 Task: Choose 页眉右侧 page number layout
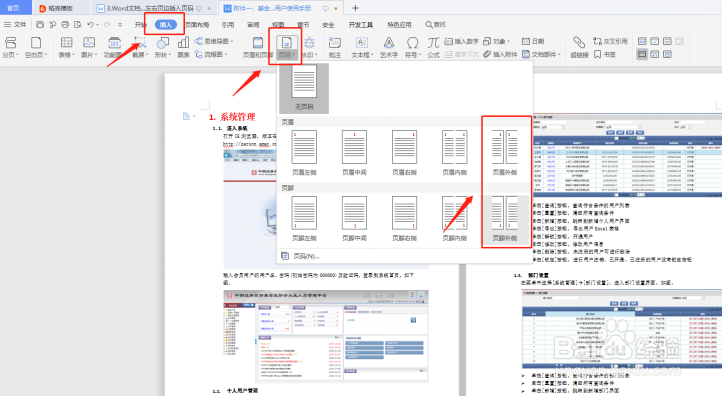click(404, 153)
